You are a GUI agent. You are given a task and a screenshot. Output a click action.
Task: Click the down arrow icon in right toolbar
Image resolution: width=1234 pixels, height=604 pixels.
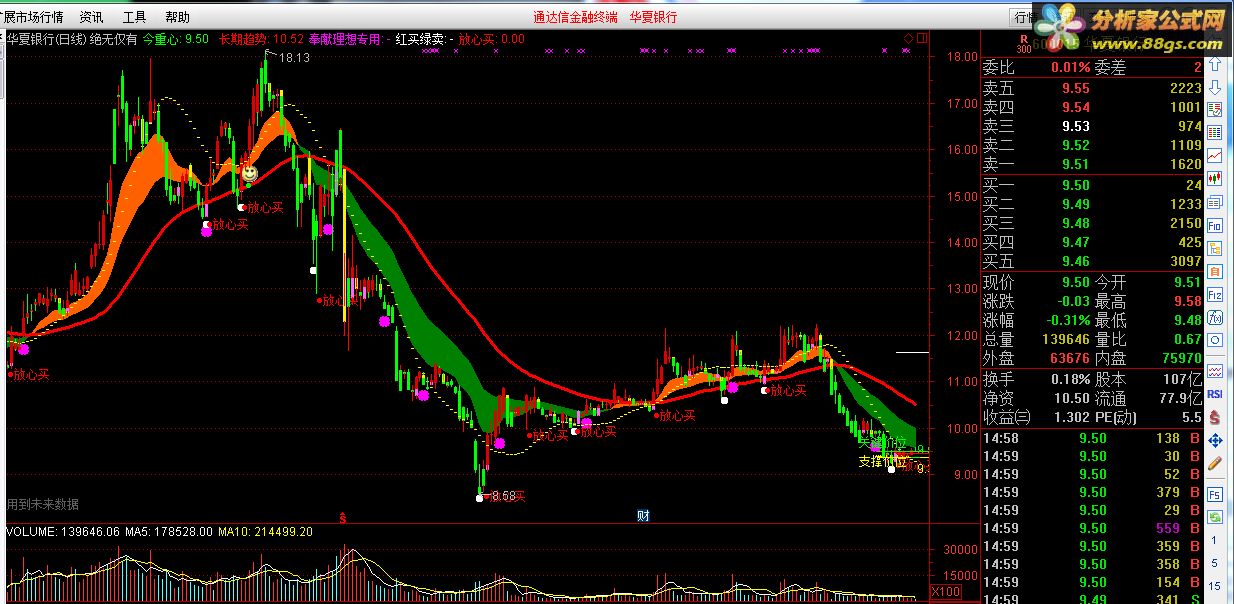pyautogui.click(x=1215, y=87)
